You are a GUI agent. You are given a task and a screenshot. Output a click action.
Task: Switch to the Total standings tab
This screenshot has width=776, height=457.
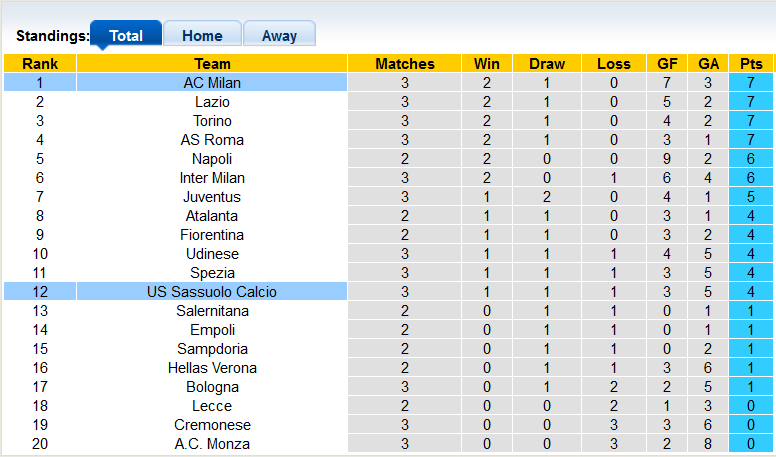(126, 35)
